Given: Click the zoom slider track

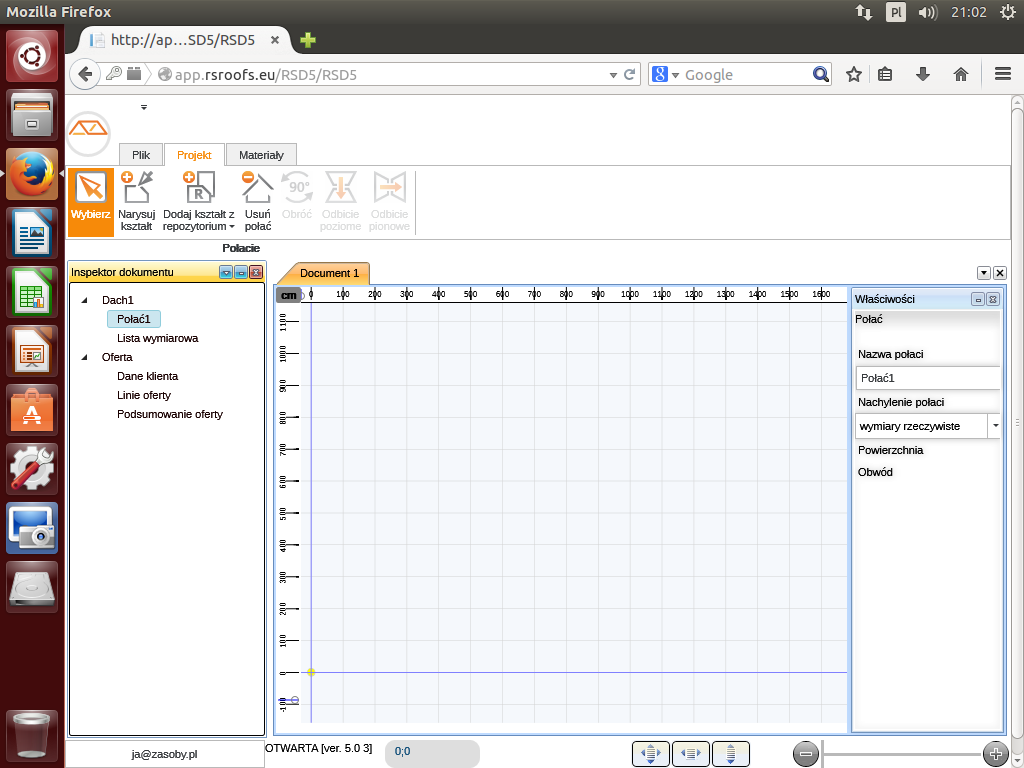Looking at the screenshot, I should [900, 754].
